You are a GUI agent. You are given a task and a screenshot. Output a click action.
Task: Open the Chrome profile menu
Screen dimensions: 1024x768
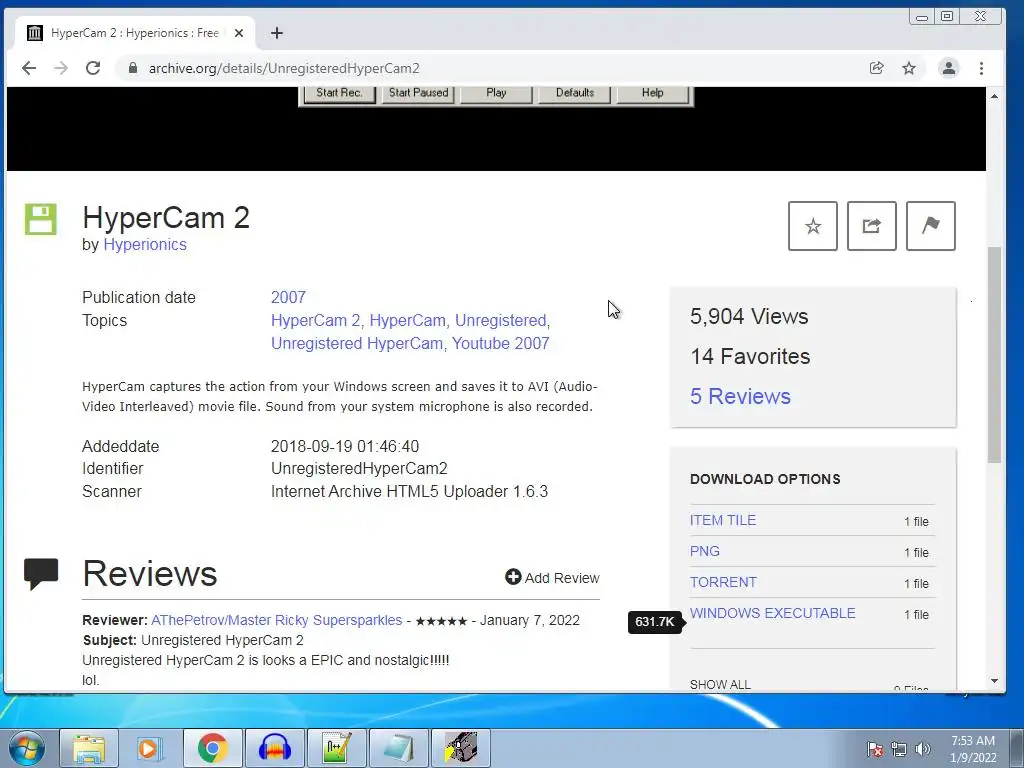coord(948,68)
